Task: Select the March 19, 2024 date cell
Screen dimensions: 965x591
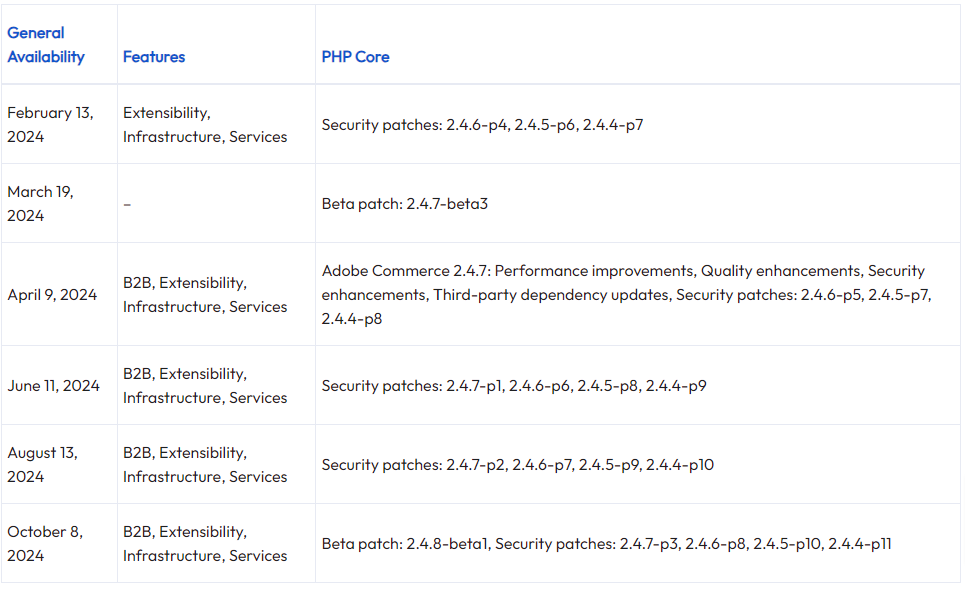Action: point(40,203)
